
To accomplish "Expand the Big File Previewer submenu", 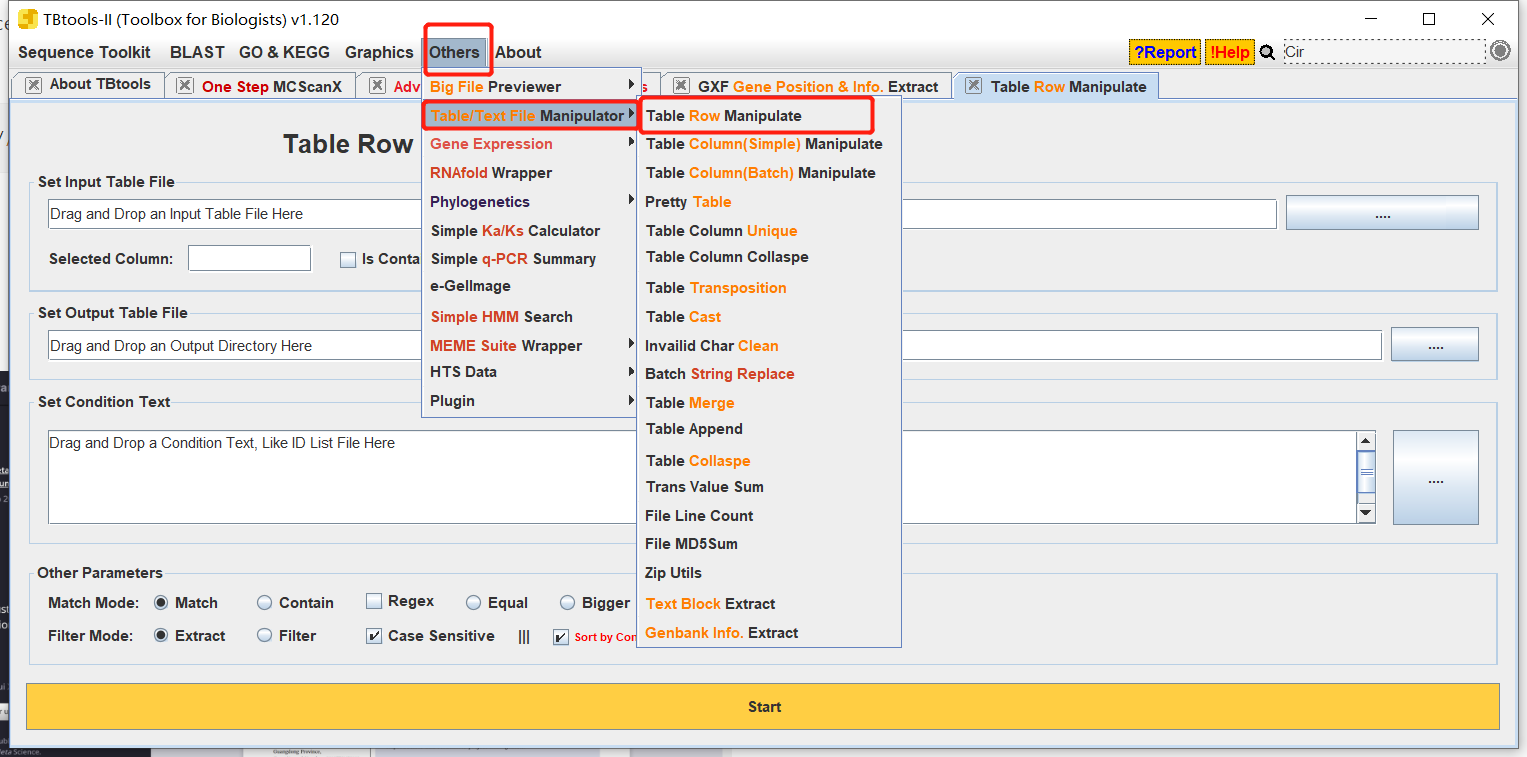I will click(x=529, y=86).
